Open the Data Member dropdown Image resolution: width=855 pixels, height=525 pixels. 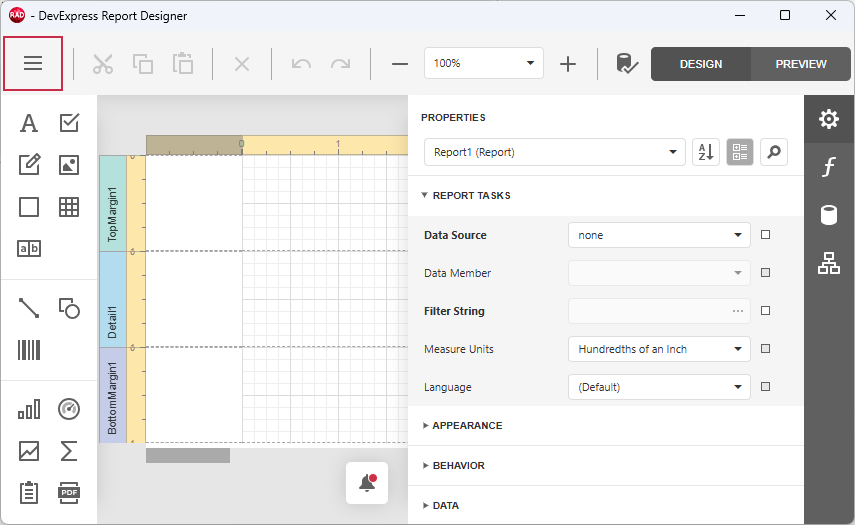point(659,273)
